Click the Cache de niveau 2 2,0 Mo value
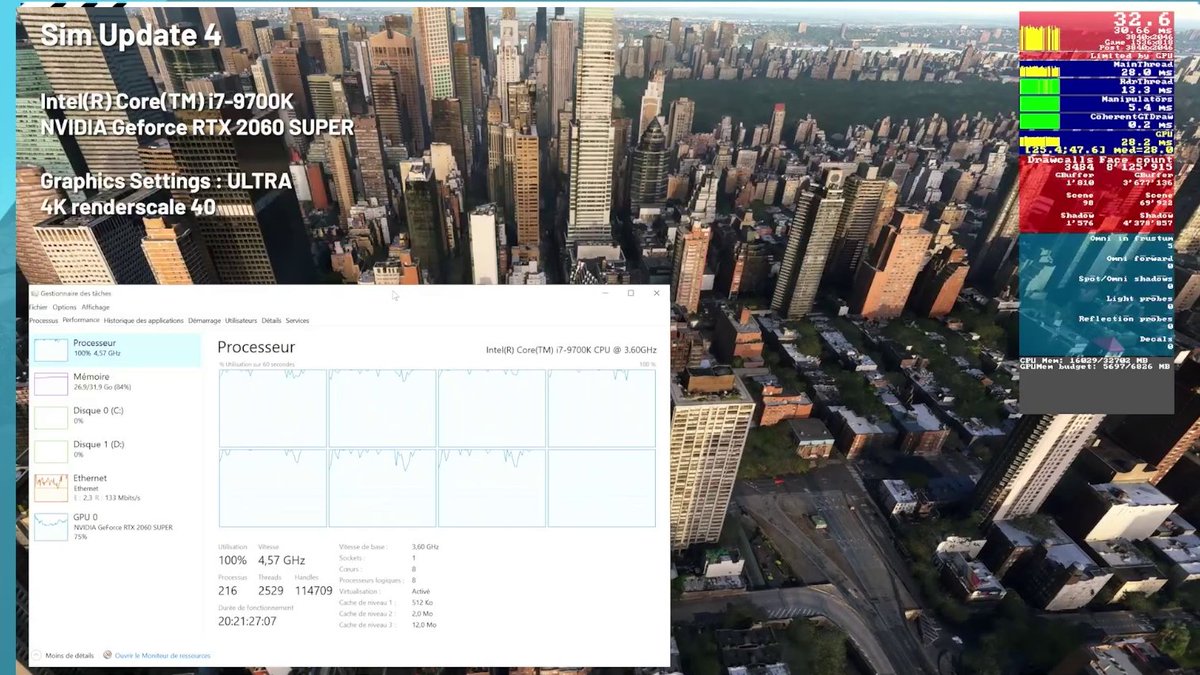Screen dimensions: 1200x675 pos(422,613)
